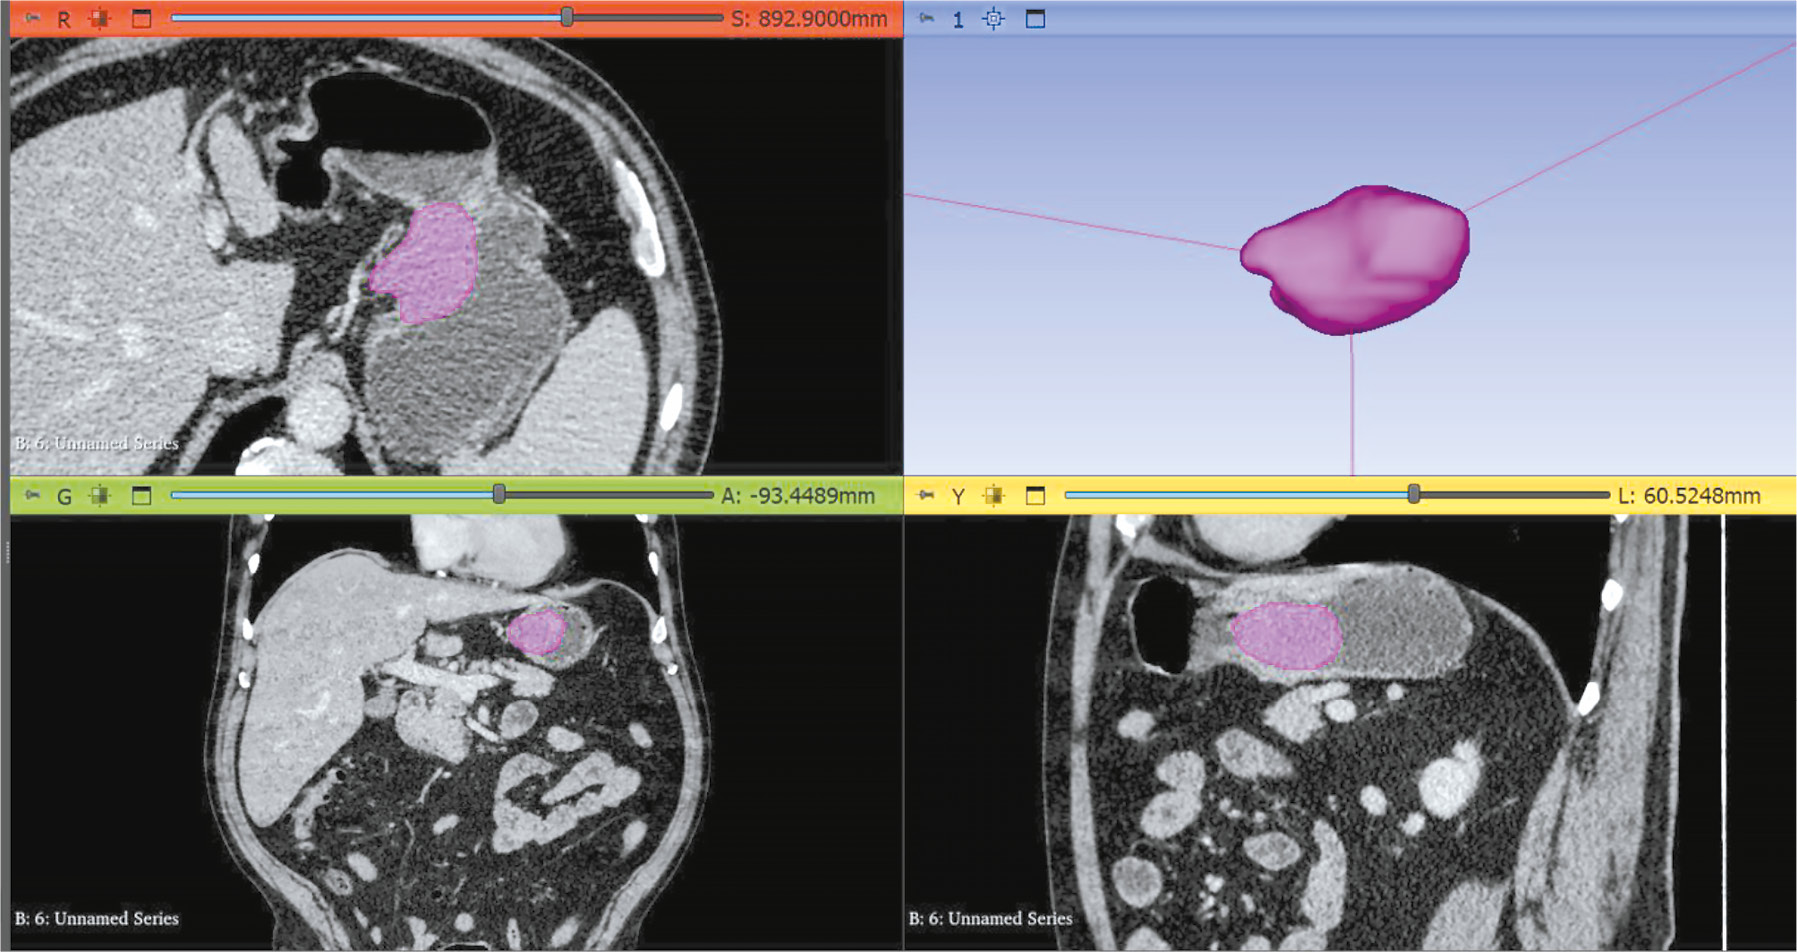Click the 1 label on 3D view bar
1797x952 pixels.
point(958,20)
